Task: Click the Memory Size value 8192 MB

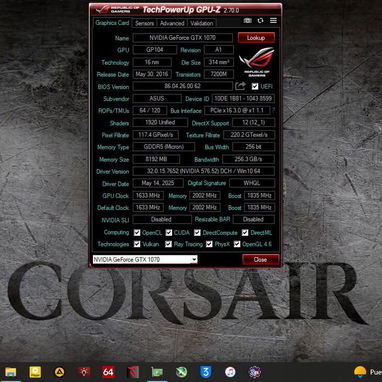Action: coord(156,159)
